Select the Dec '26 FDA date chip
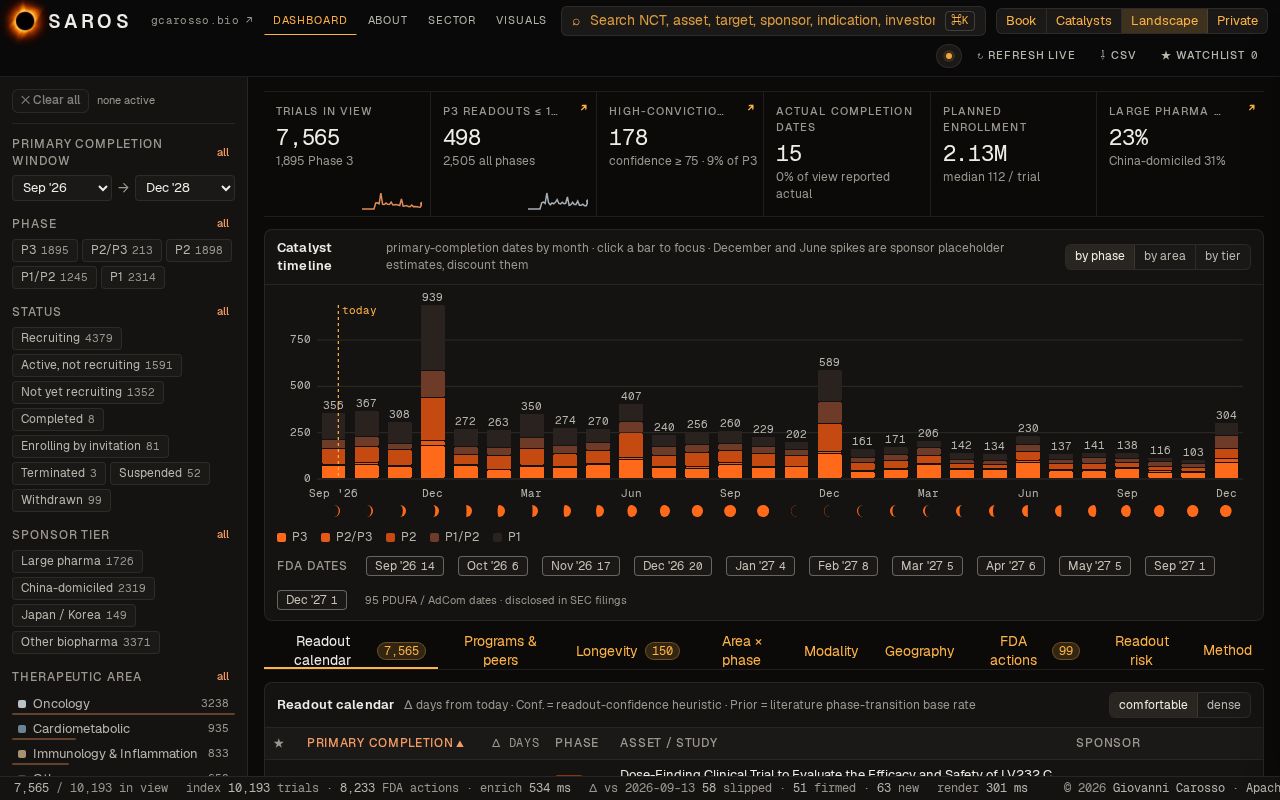The width and height of the screenshot is (1280, 800). coord(673,566)
